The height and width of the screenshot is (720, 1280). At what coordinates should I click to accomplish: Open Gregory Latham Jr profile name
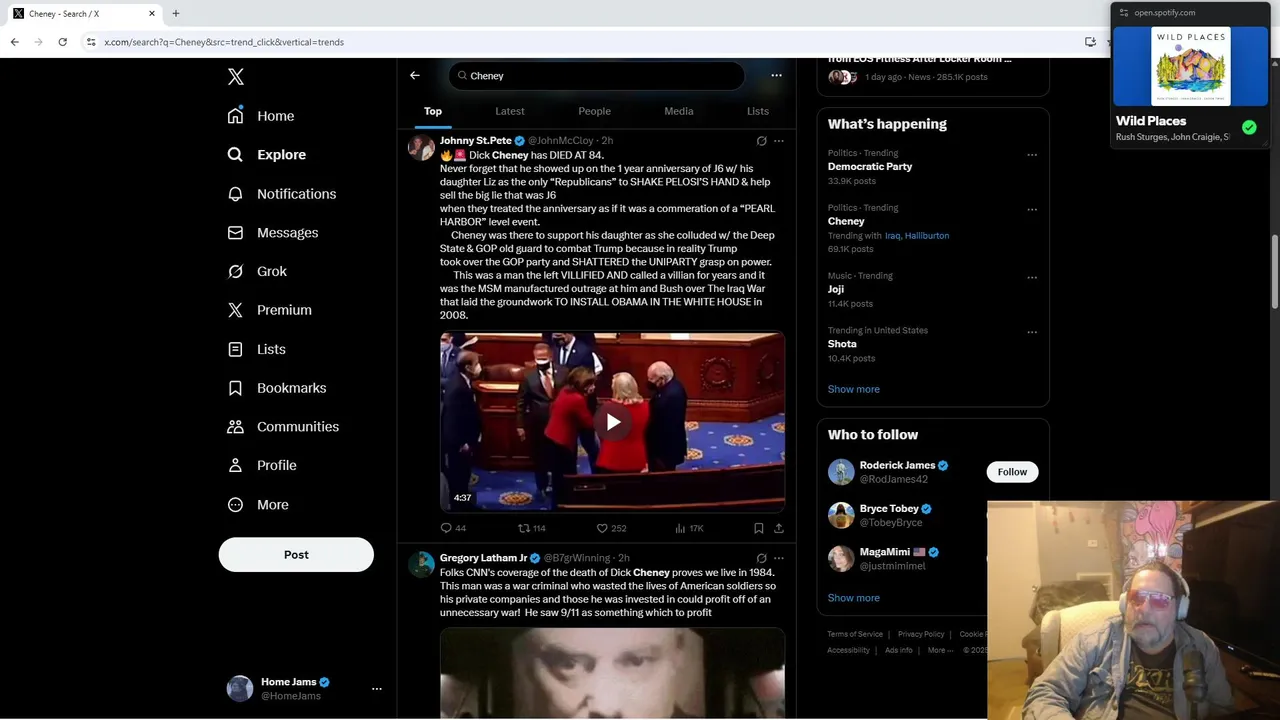(x=483, y=558)
